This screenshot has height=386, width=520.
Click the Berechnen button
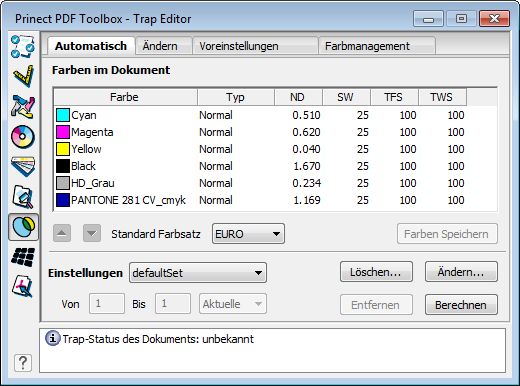point(461,305)
